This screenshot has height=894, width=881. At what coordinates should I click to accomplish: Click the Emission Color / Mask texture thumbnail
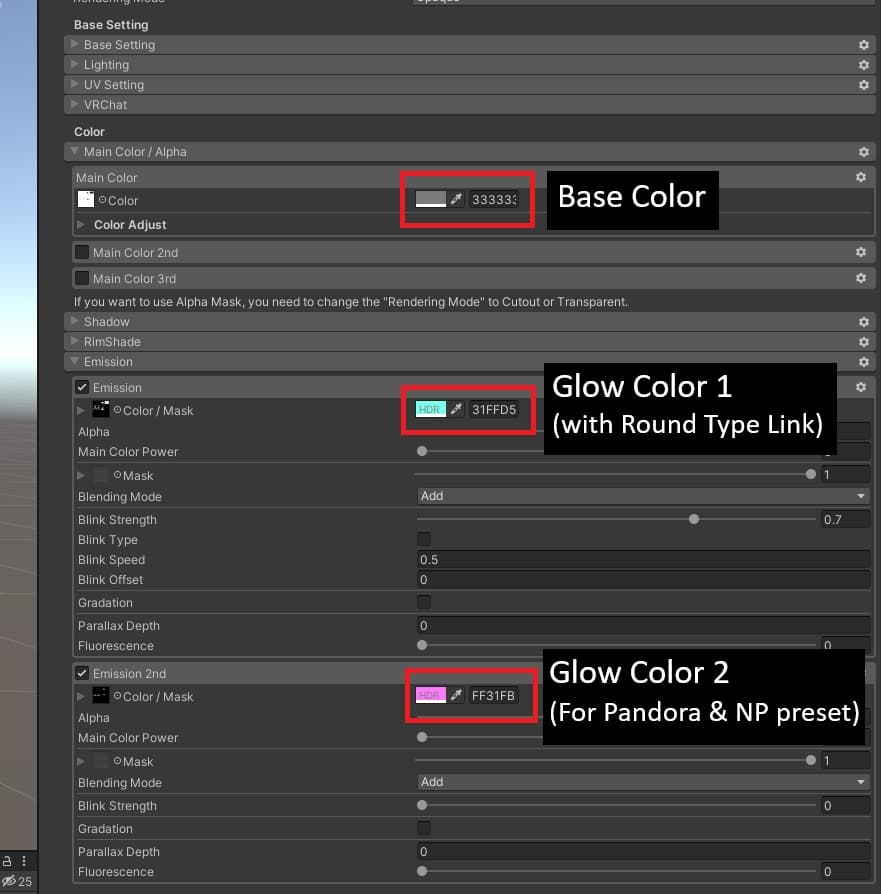pyautogui.click(x=100, y=409)
